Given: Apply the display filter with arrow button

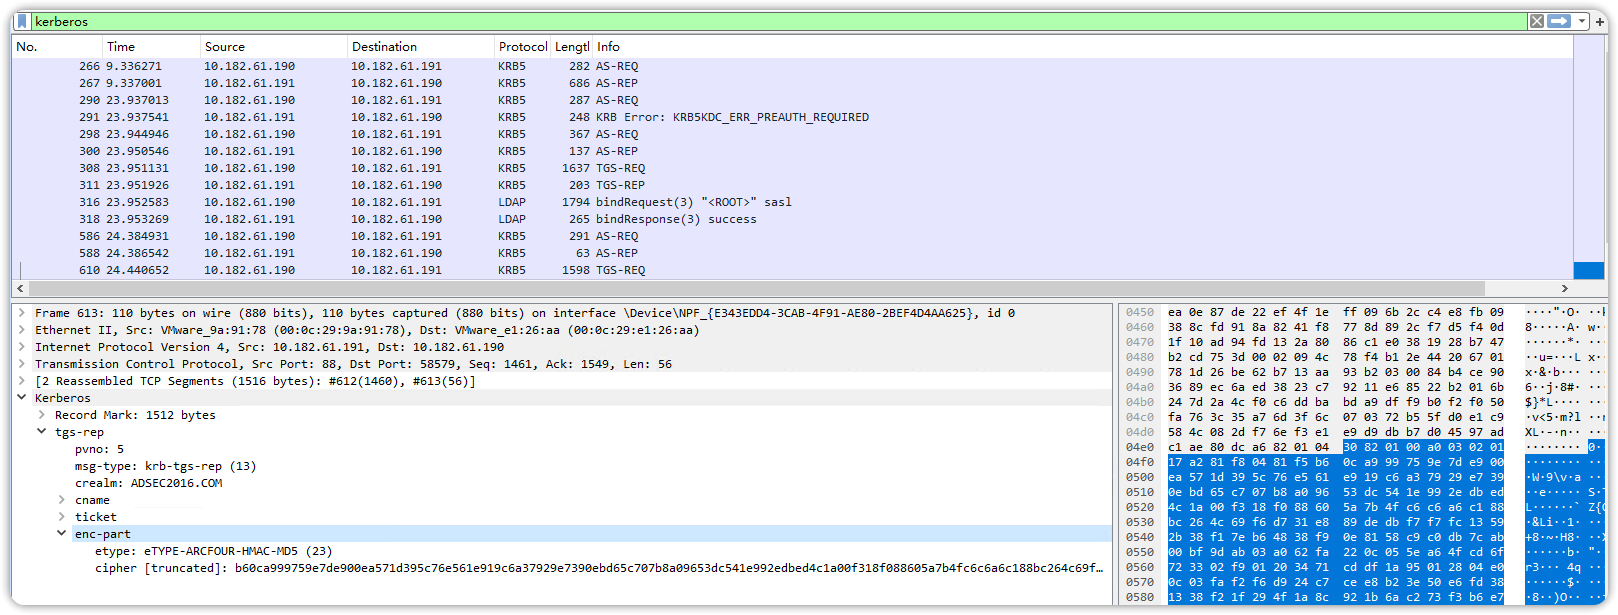Looking at the screenshot, I should [x=1559, y=21].
